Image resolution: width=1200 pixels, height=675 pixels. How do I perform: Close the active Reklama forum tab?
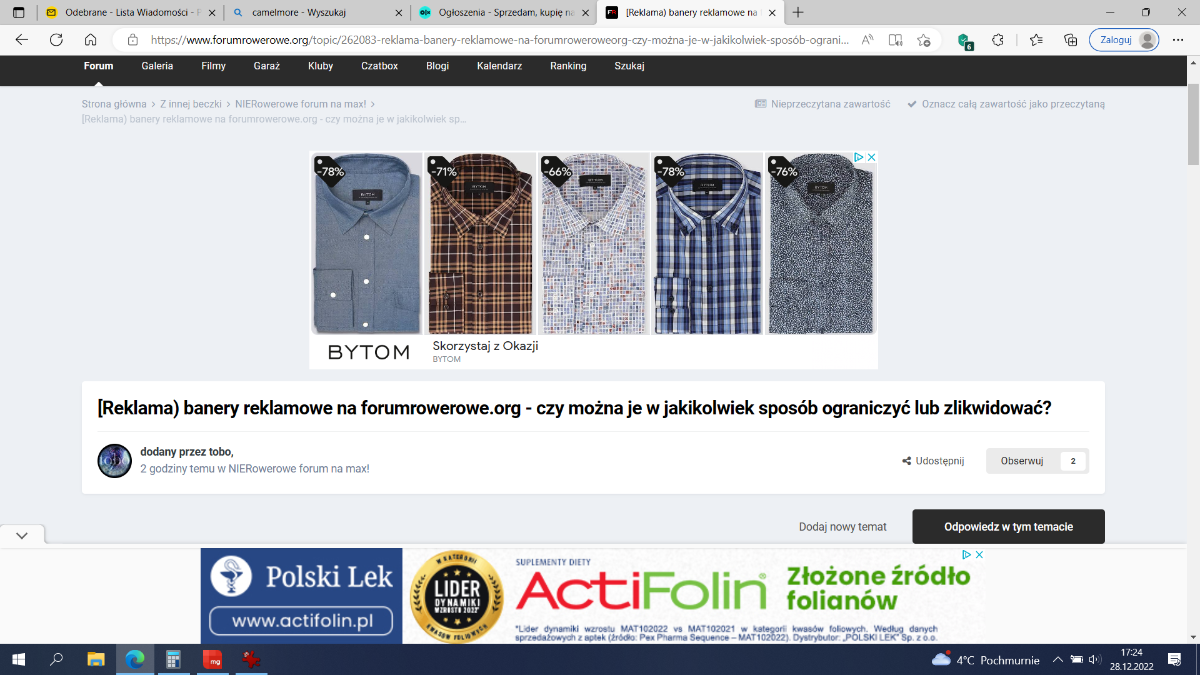point(771,13)
